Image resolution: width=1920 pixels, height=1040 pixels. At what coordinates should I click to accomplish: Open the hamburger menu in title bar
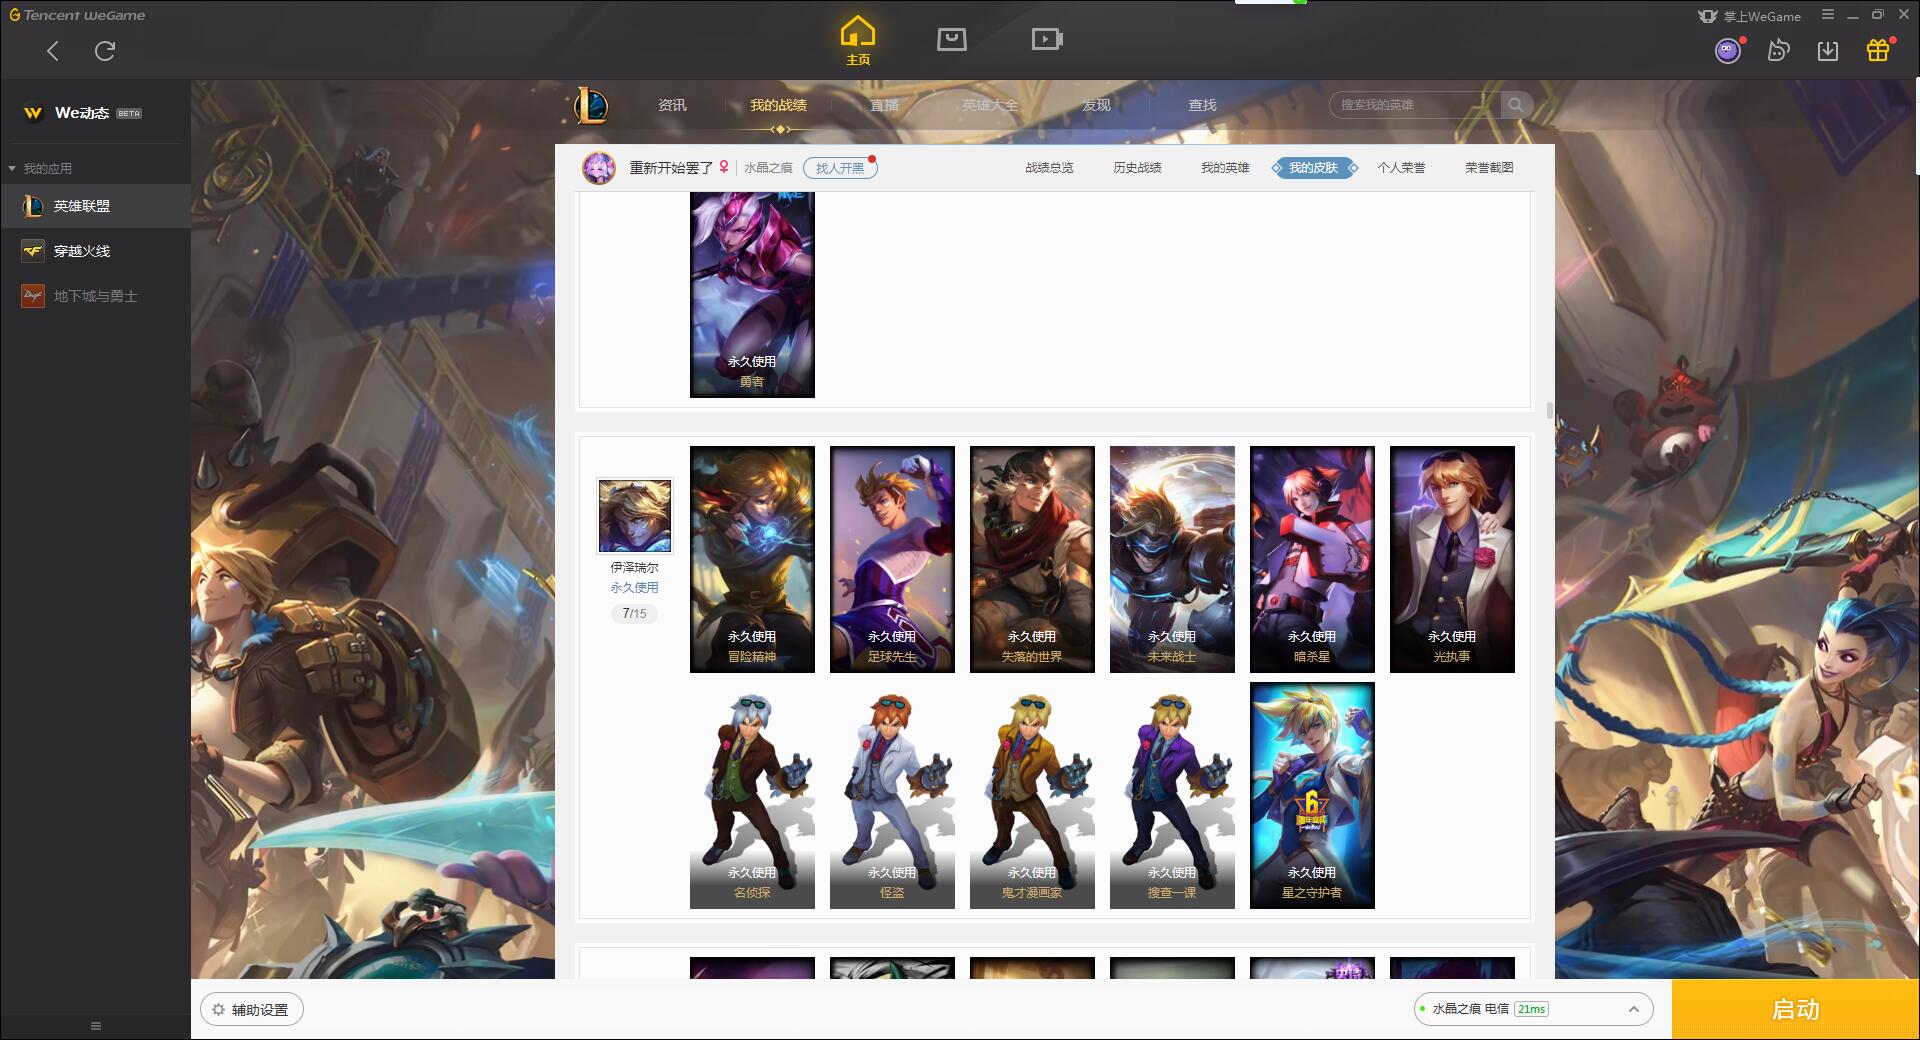(1827, 15)
